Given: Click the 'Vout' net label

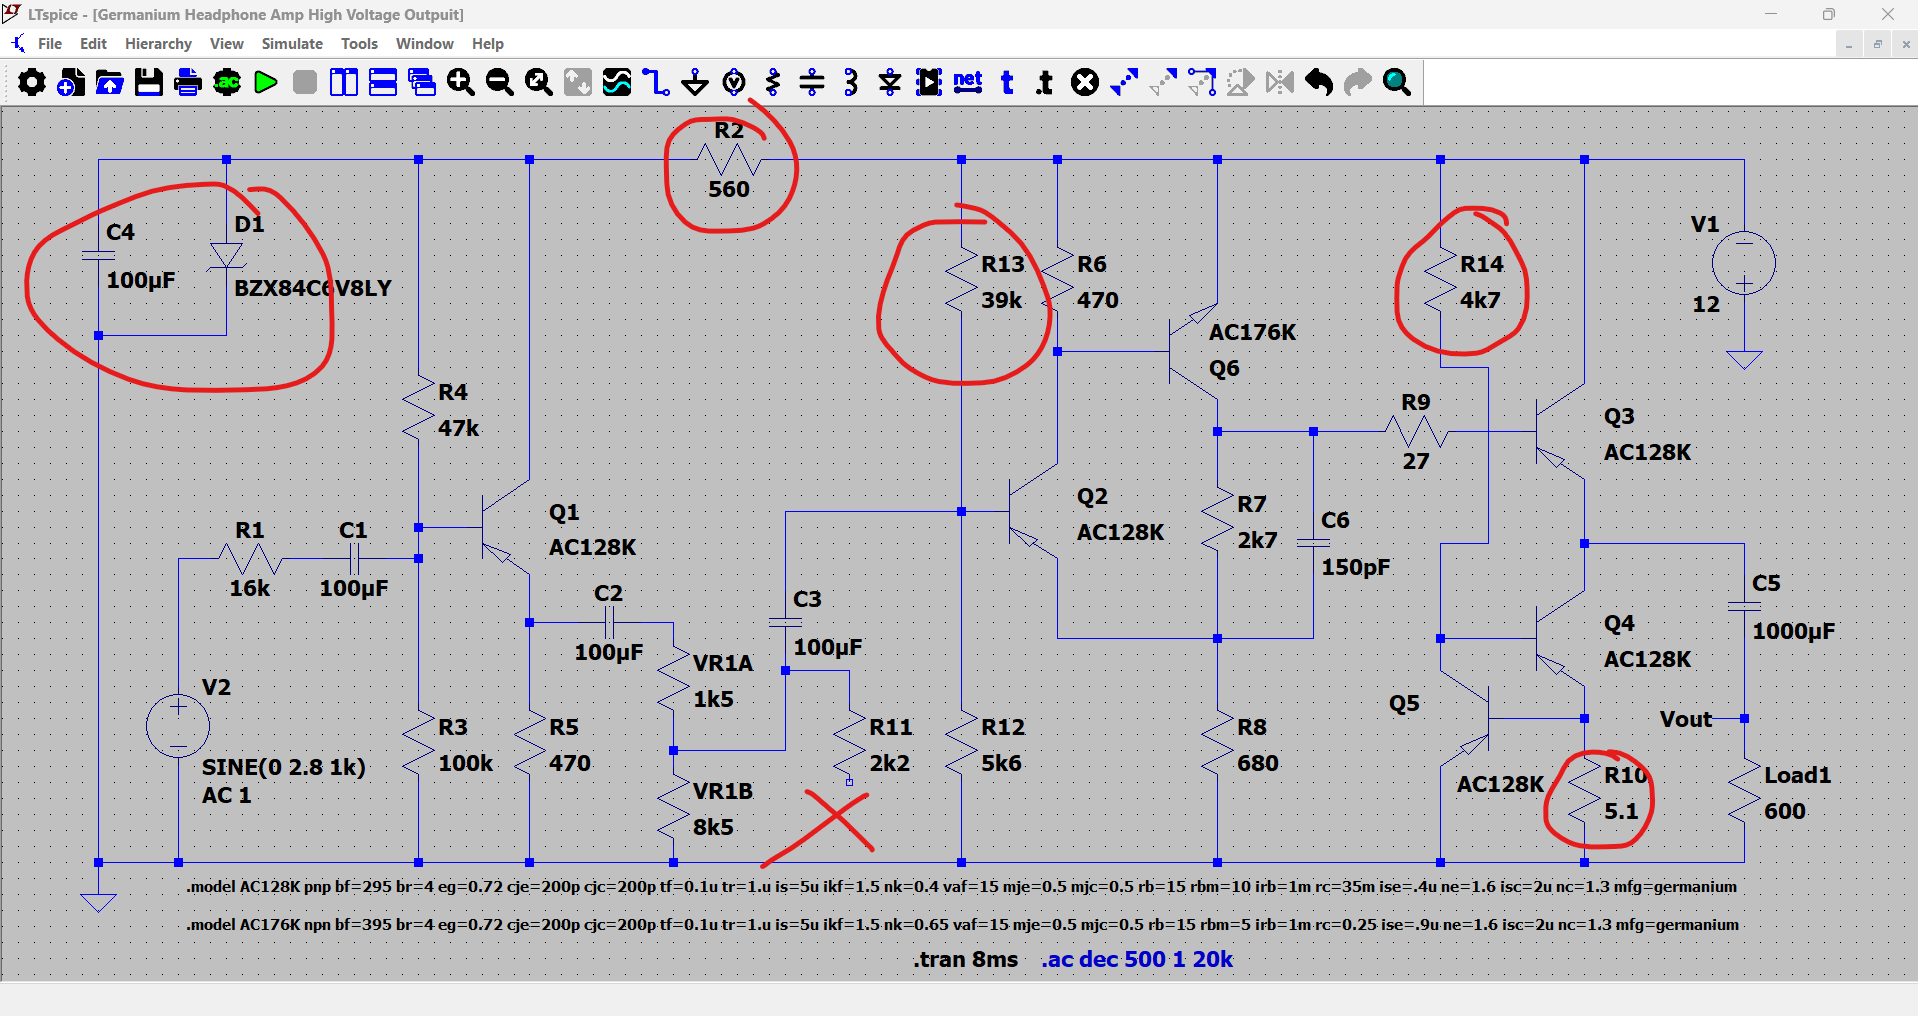Looking at the screenshot, I should coord(1686,720).
